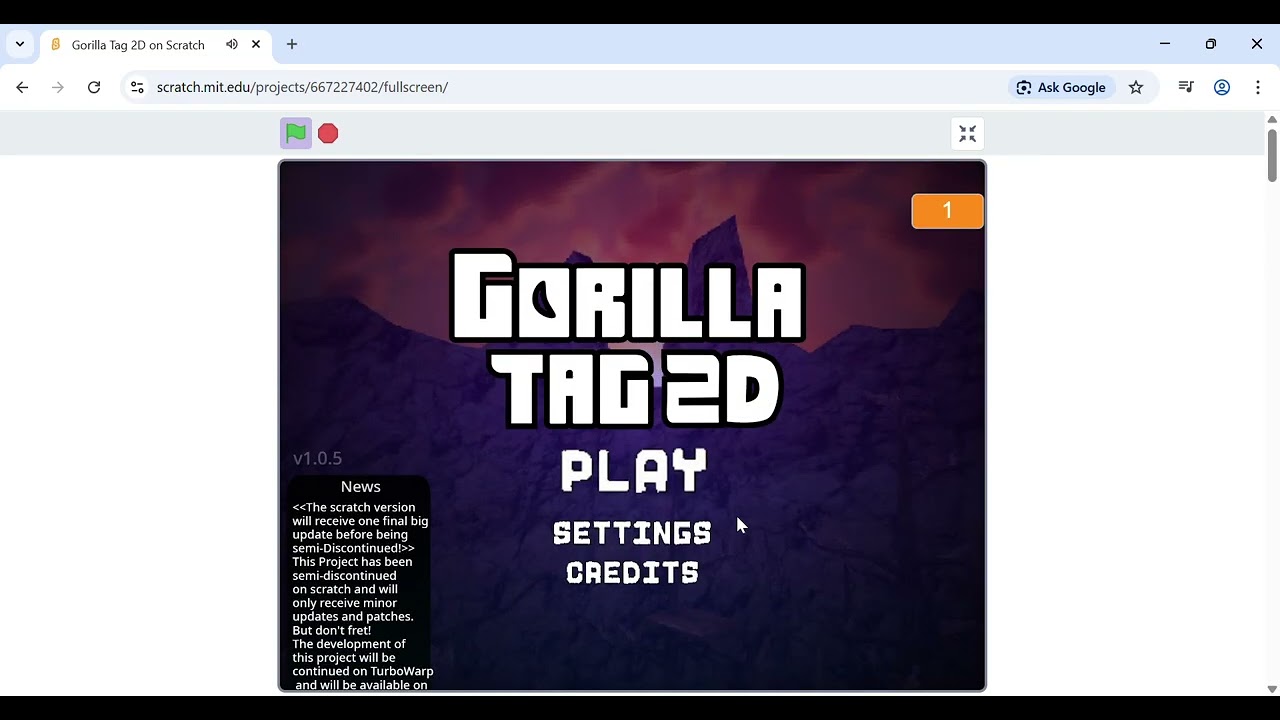Screen dimensions: 1280x720
Task: Go forward to the next page
Action: pyautogui.click(x=58, y=87)
